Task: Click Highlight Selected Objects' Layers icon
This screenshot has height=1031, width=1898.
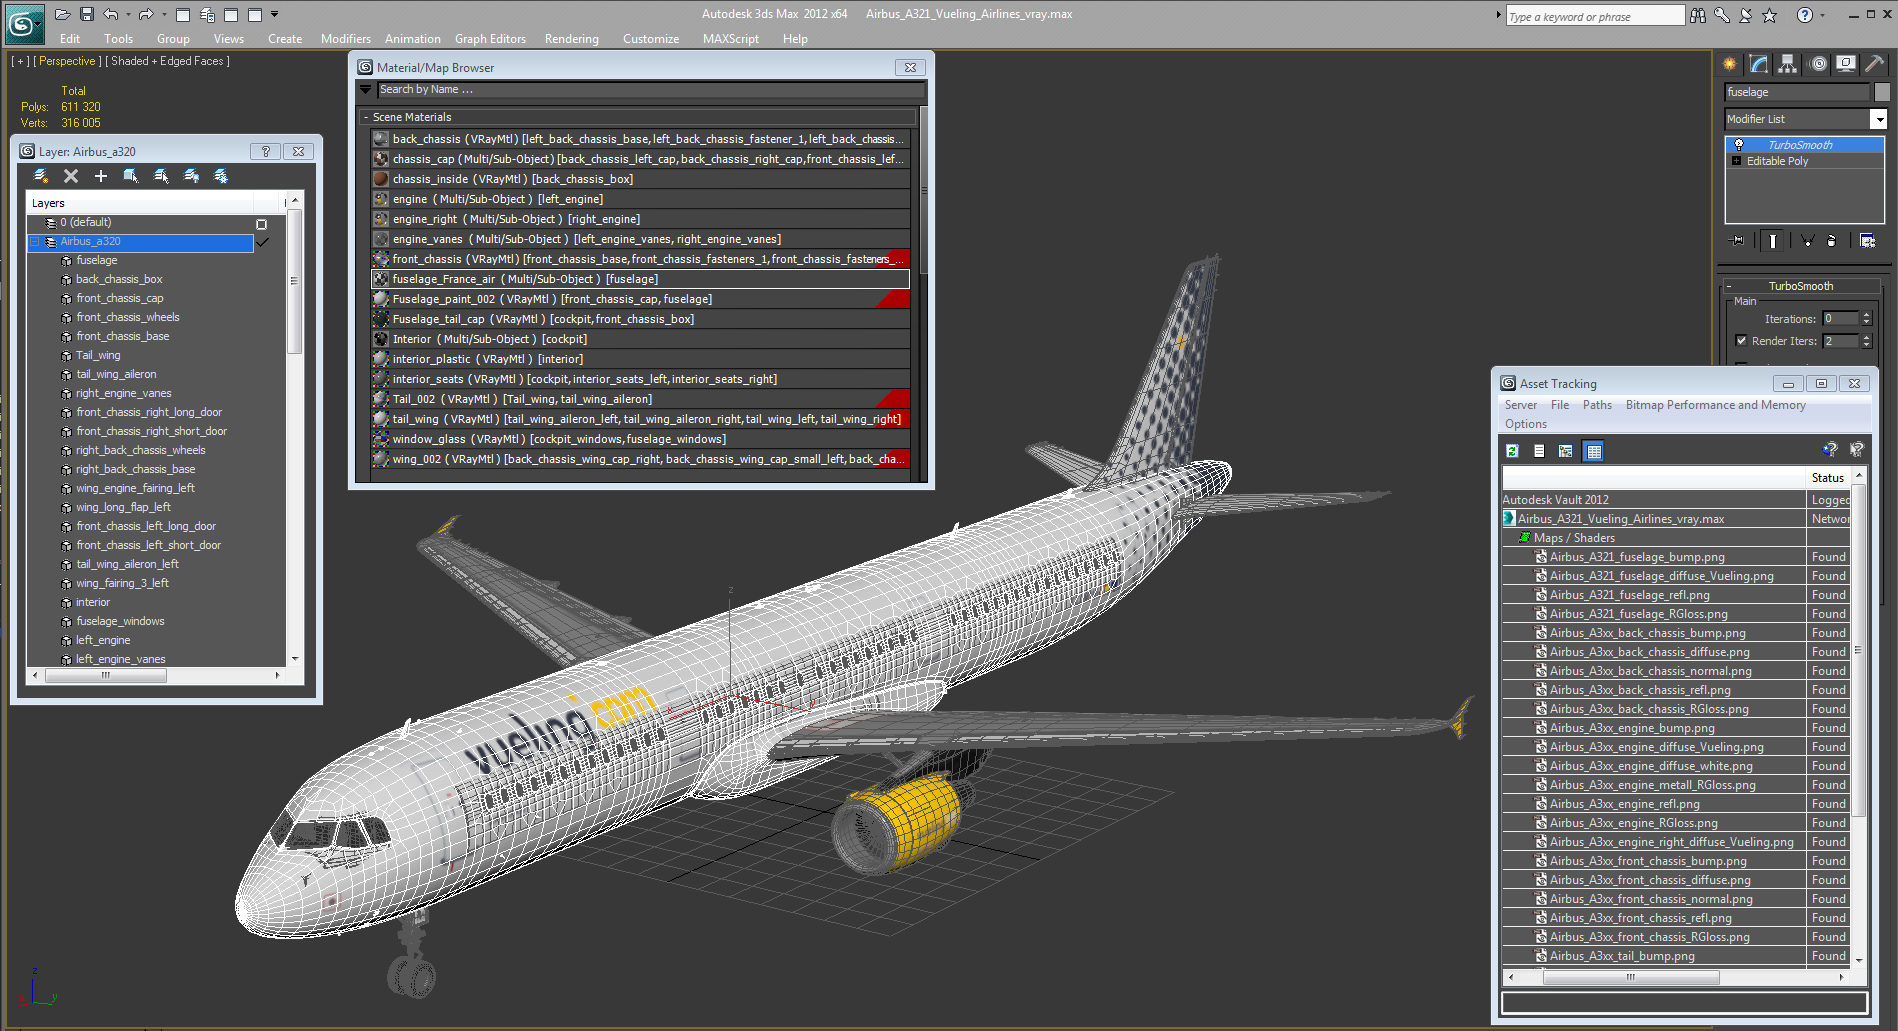Action: (x=161, y=176)
